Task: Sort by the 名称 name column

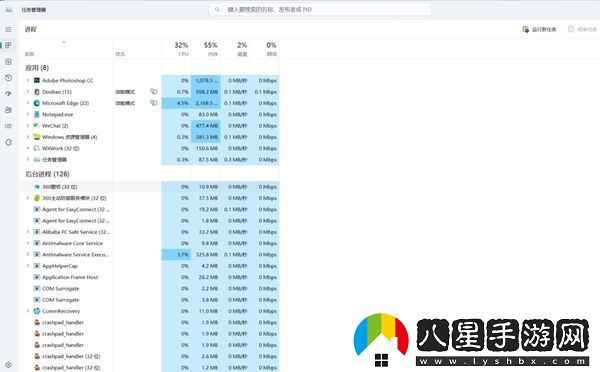Action: [x=67, y=49]
